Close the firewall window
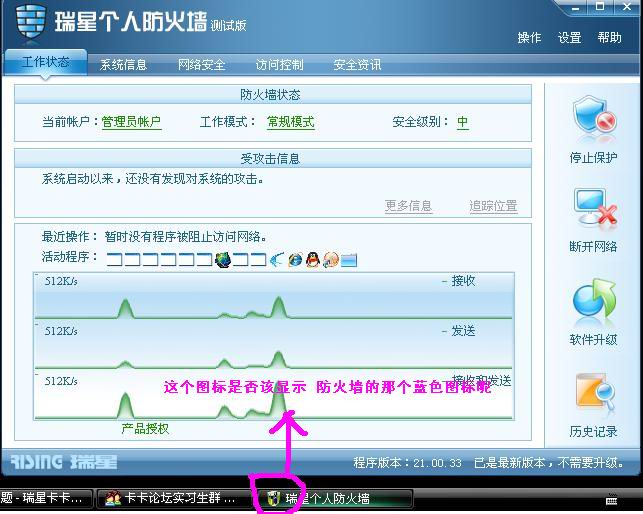Image resolution: width=643 pixels, height=514 pixels. (627, 7)
